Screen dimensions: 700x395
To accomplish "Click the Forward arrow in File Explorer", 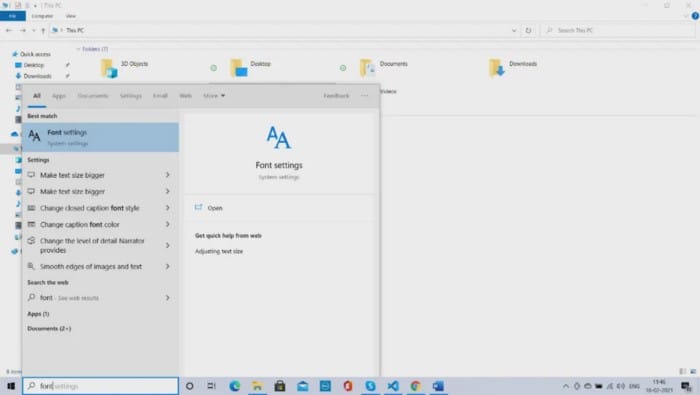I will 23,30.
